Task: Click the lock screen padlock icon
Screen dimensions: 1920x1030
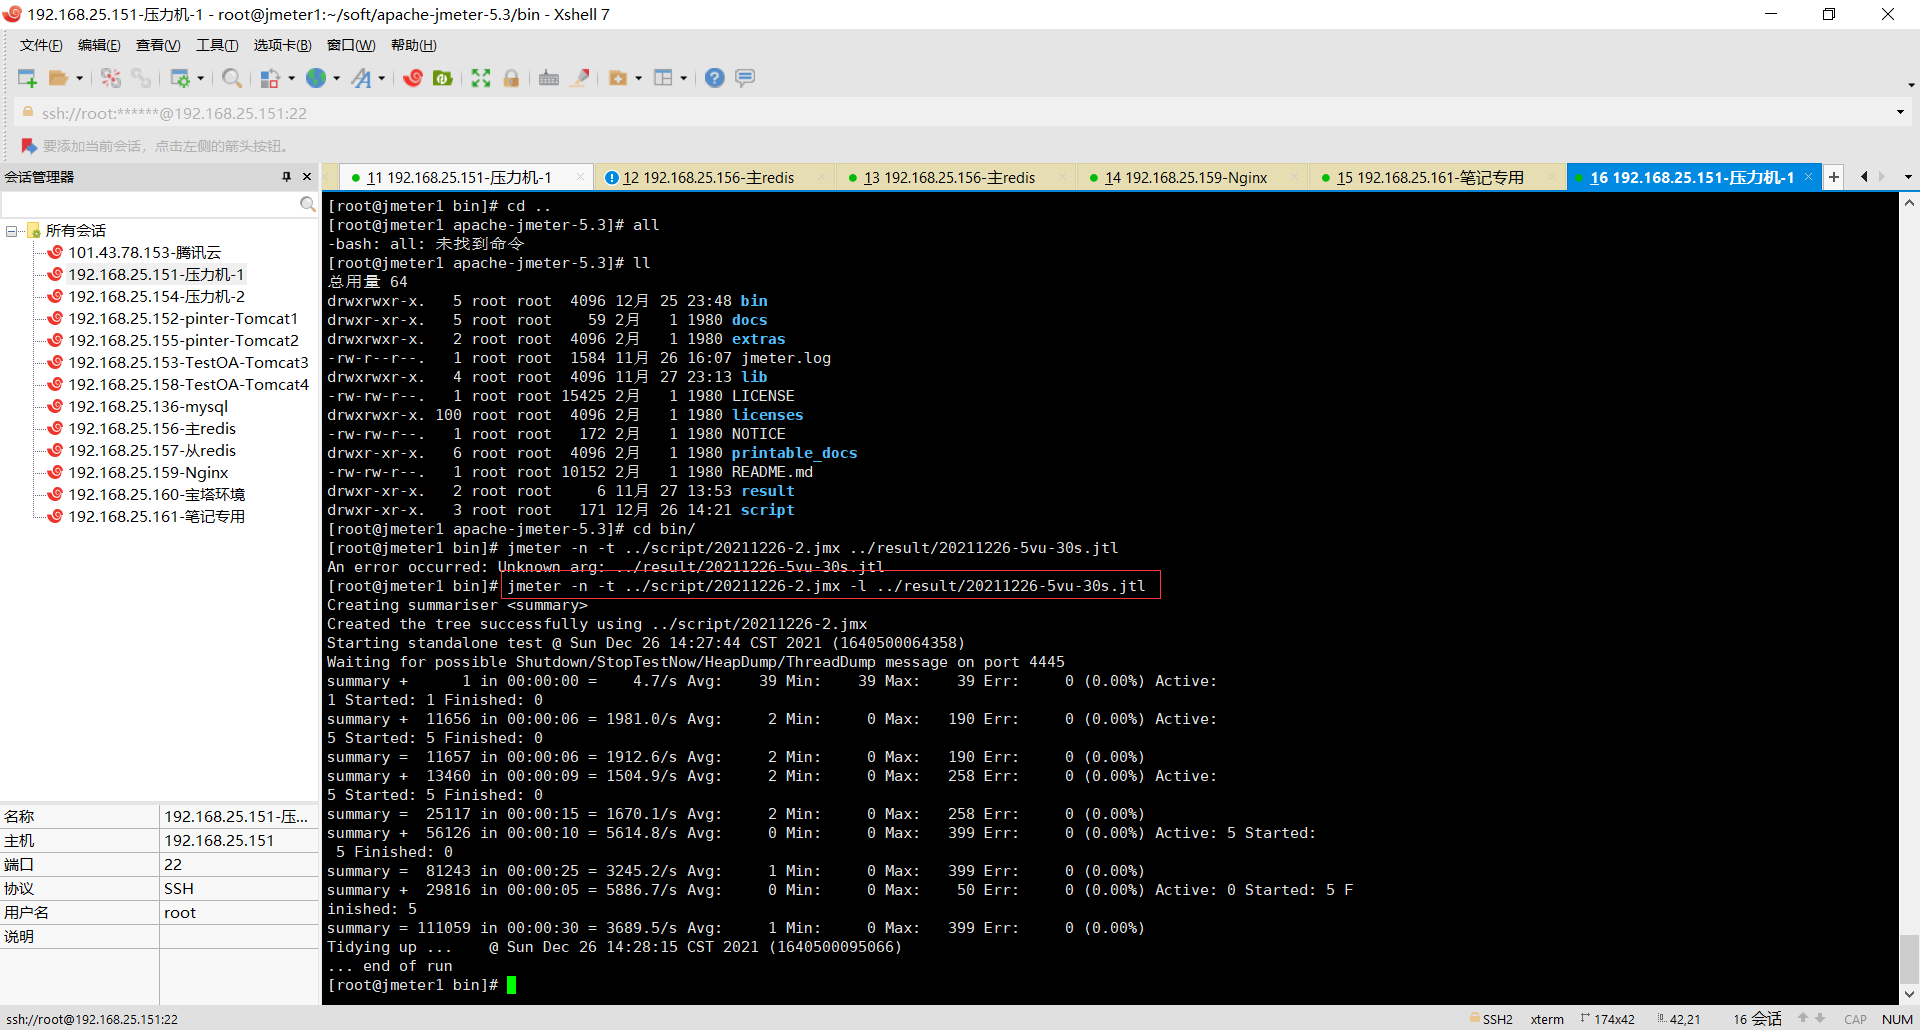Action: pos(511,78)
